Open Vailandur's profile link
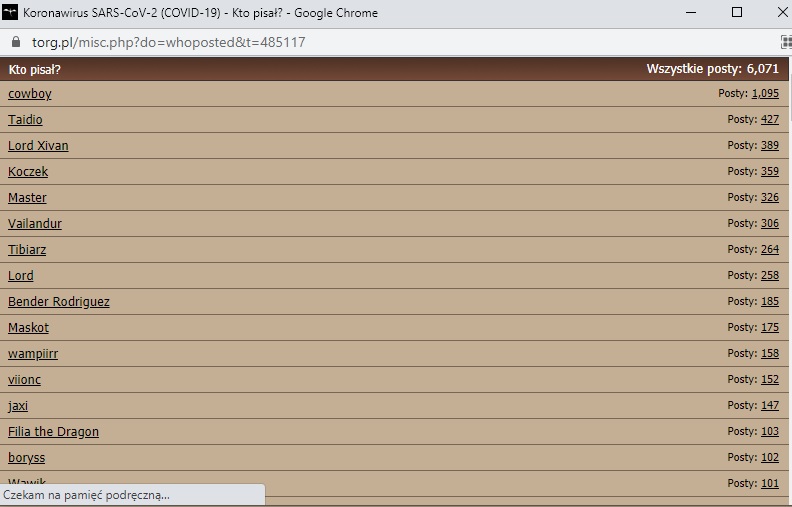 click(x=35, y=224)
